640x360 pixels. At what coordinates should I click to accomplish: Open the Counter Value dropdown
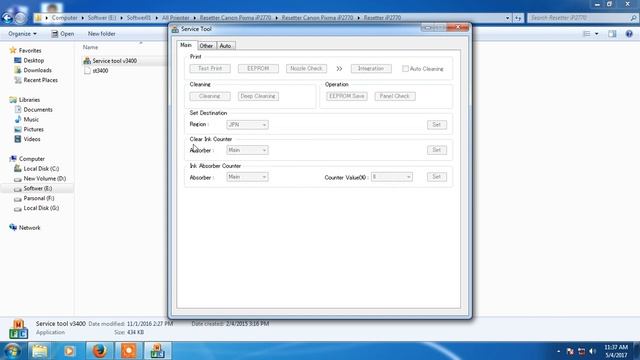[x=391, y=177]
